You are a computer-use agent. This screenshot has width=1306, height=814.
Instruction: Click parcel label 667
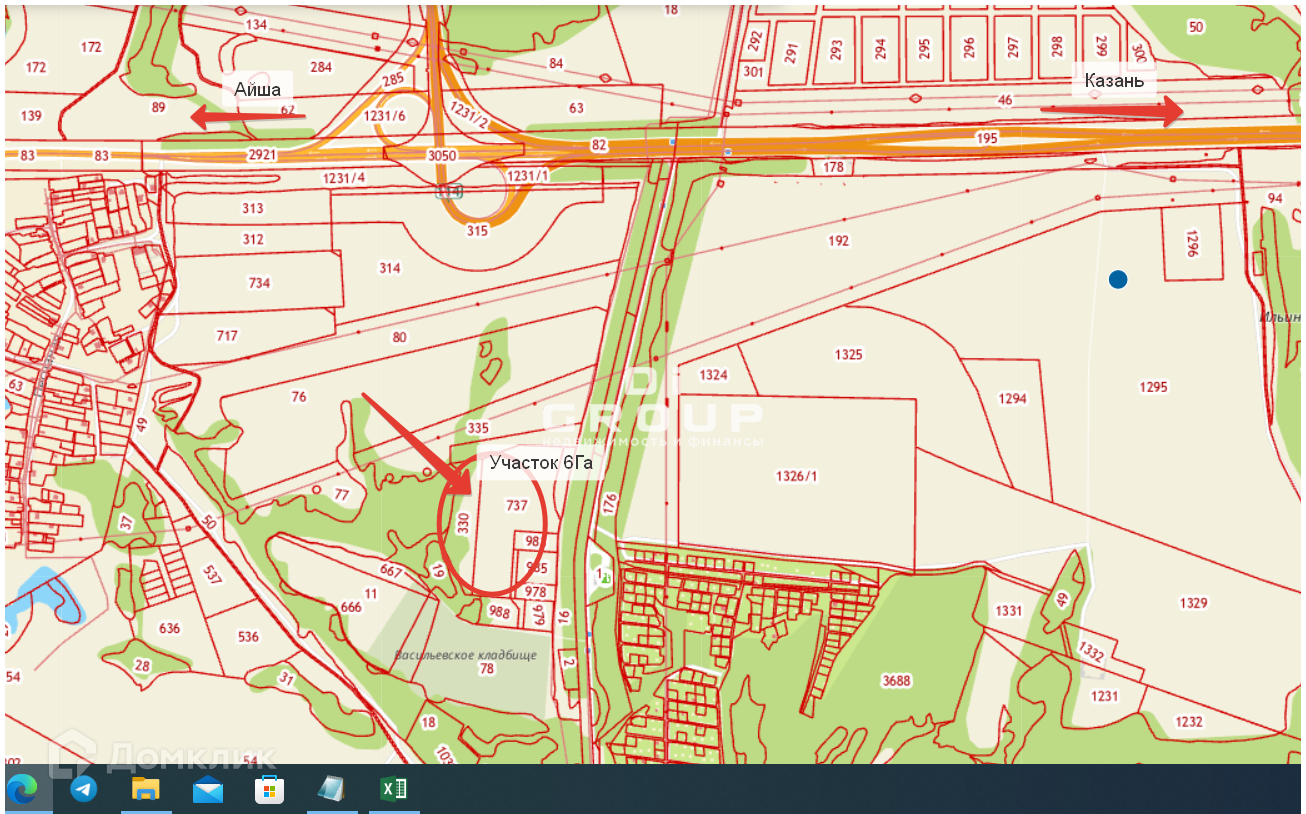pos(391,572)
